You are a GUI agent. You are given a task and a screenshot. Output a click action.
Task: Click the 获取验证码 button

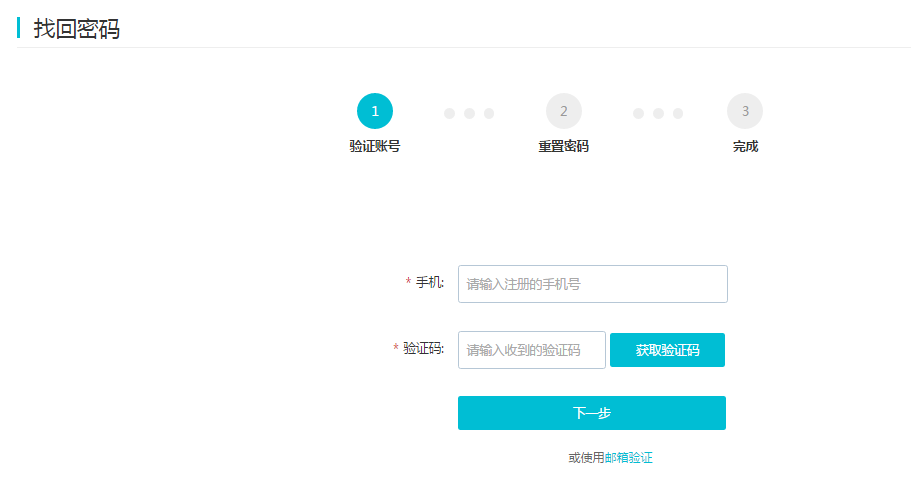pyautogui.click(x=667, y=350)
